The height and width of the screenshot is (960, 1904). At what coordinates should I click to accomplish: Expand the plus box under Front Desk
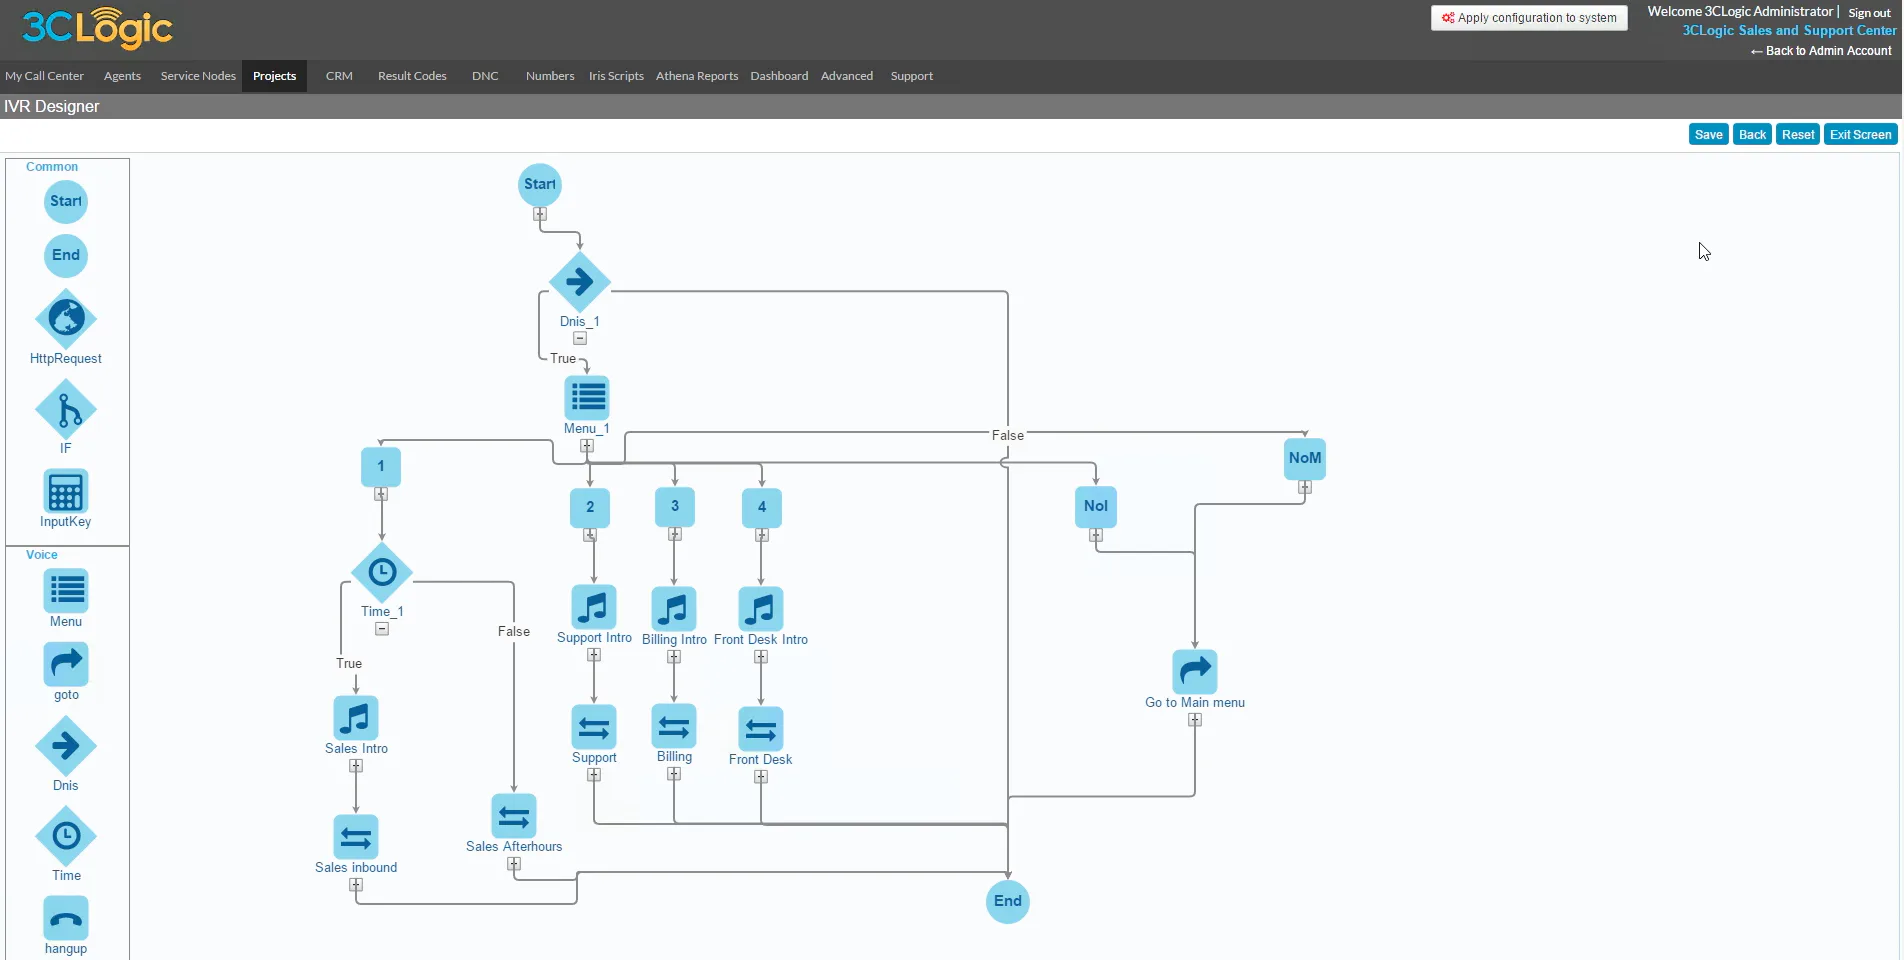tap(761, 777)
